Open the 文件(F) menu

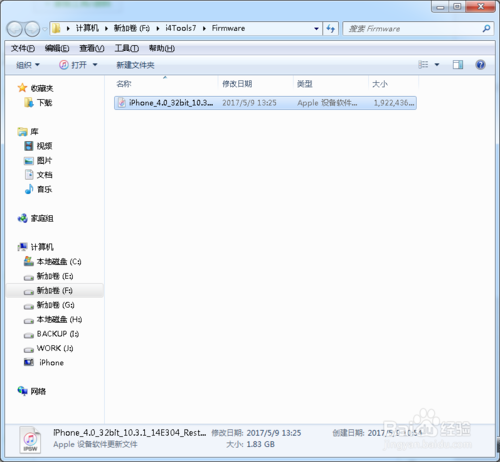[23, 48]
